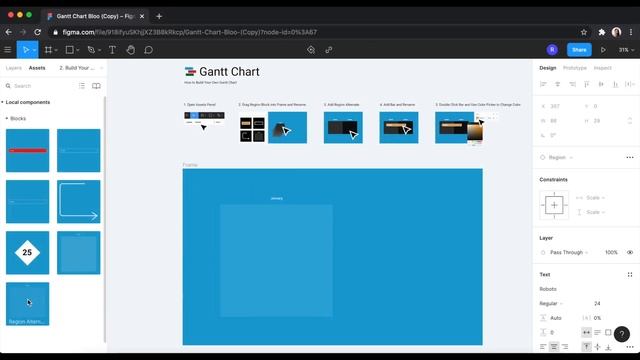Collapse Blocks section
Screen dimensions: 640x360
point(7,118)
